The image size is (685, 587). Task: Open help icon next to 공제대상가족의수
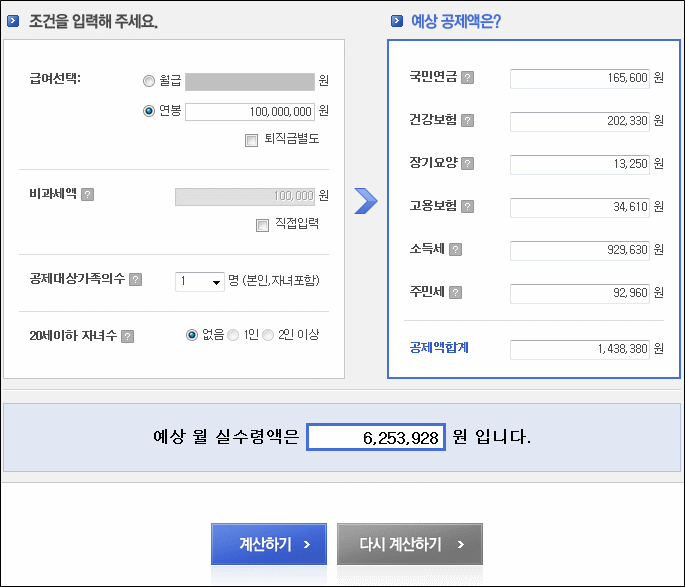[x=136, y=280]
